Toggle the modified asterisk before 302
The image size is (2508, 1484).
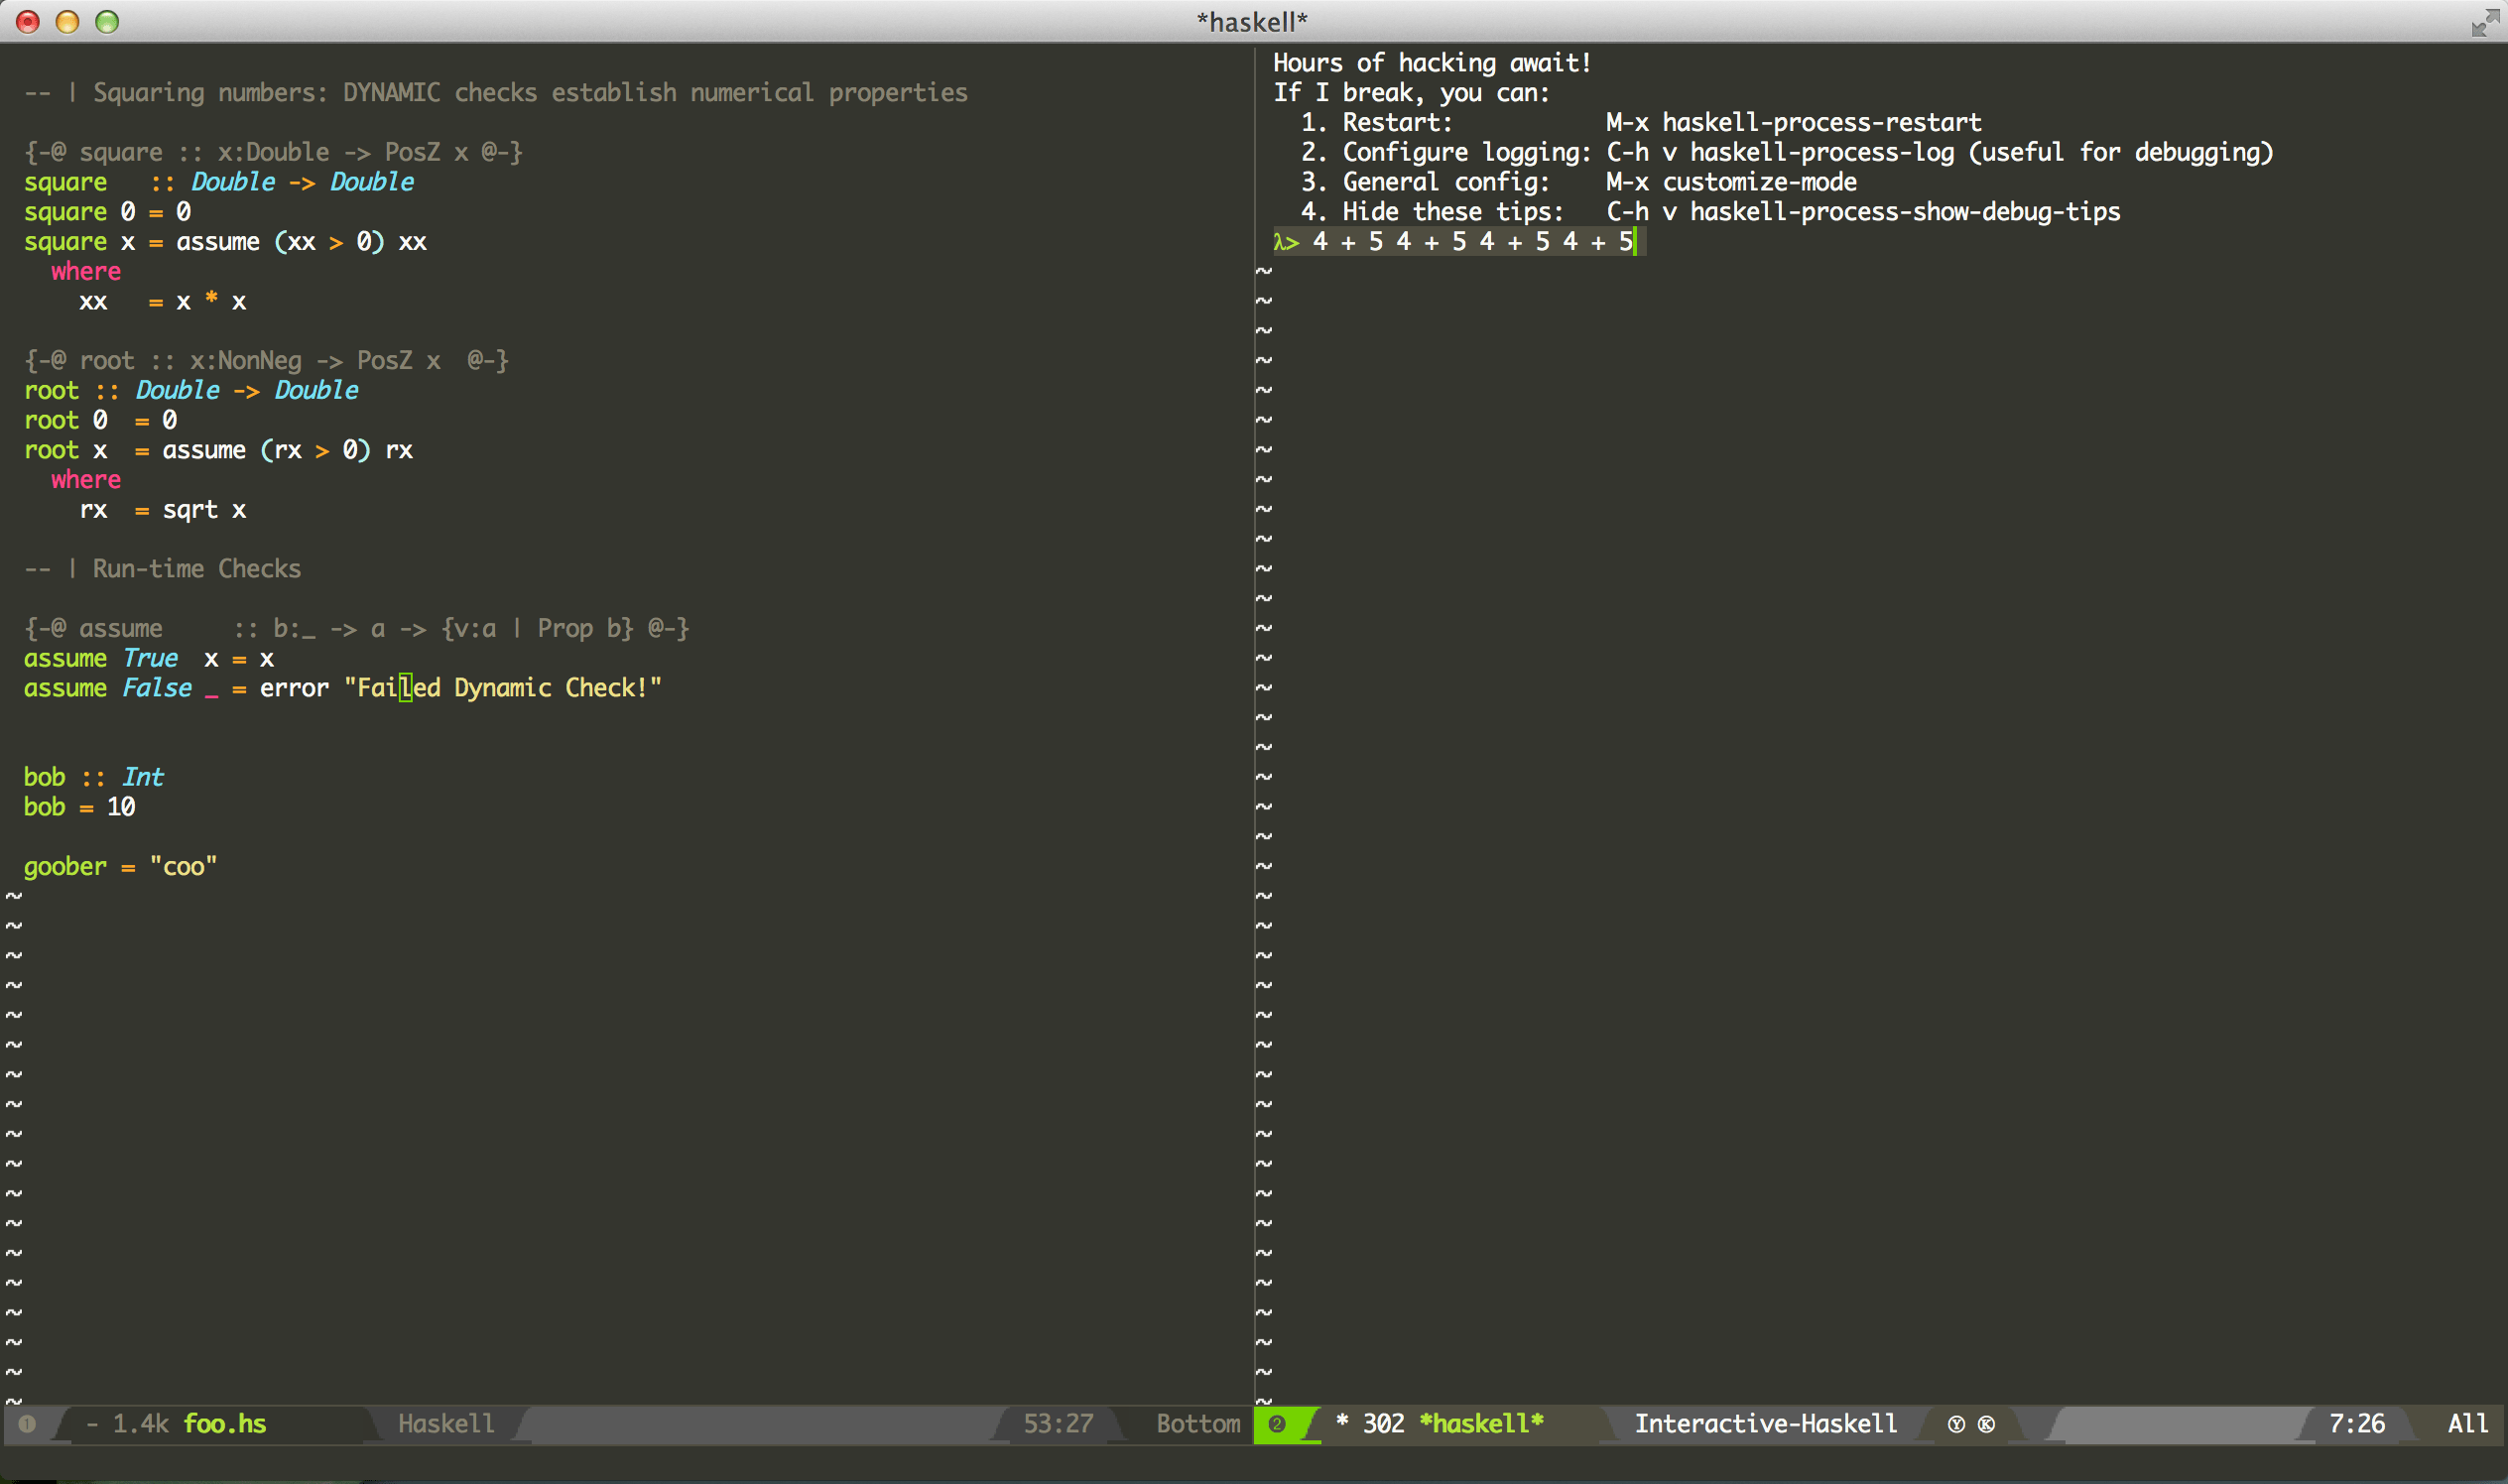coord(1341,1423)
